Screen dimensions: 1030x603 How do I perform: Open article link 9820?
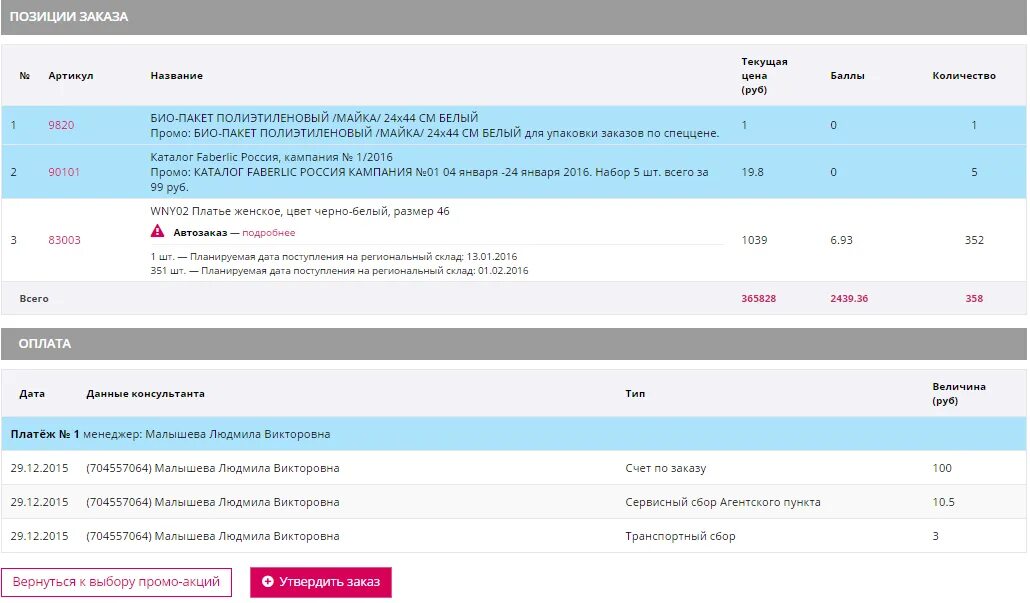pyautogui.click(x=61, y=125)
